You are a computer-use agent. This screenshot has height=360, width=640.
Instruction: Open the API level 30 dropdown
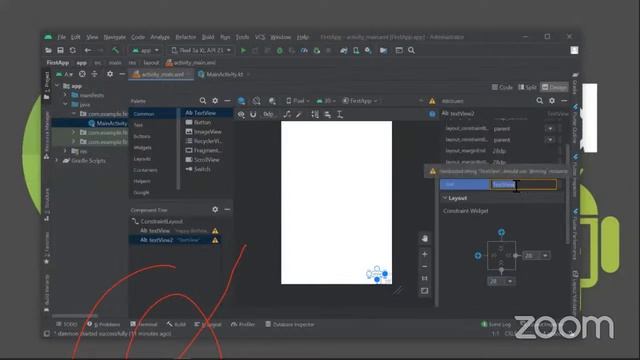click(327, 101)
